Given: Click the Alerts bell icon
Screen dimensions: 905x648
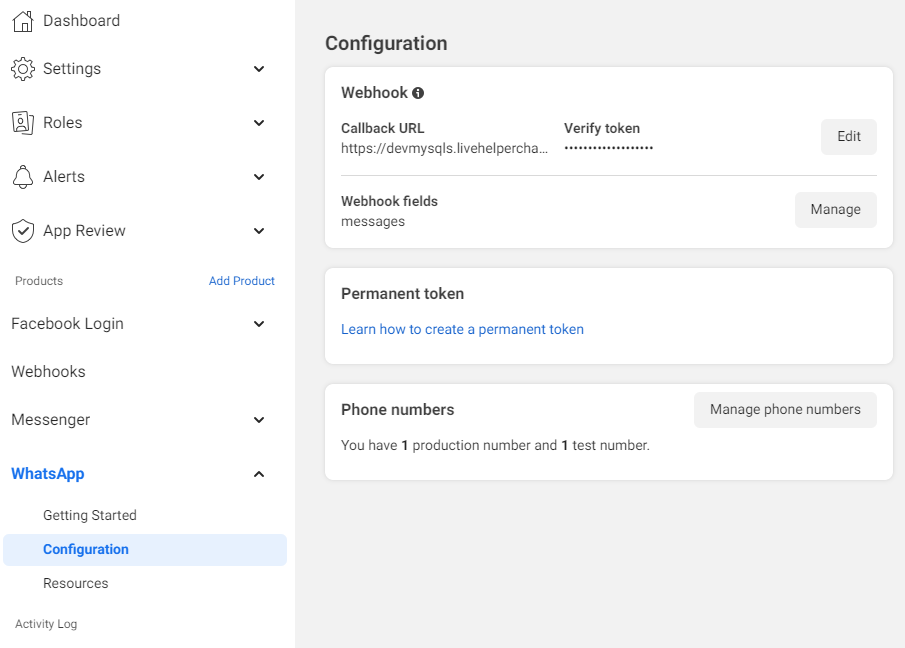Looking at the screenshot, I should pyautogui.click(x=23, y=177).
